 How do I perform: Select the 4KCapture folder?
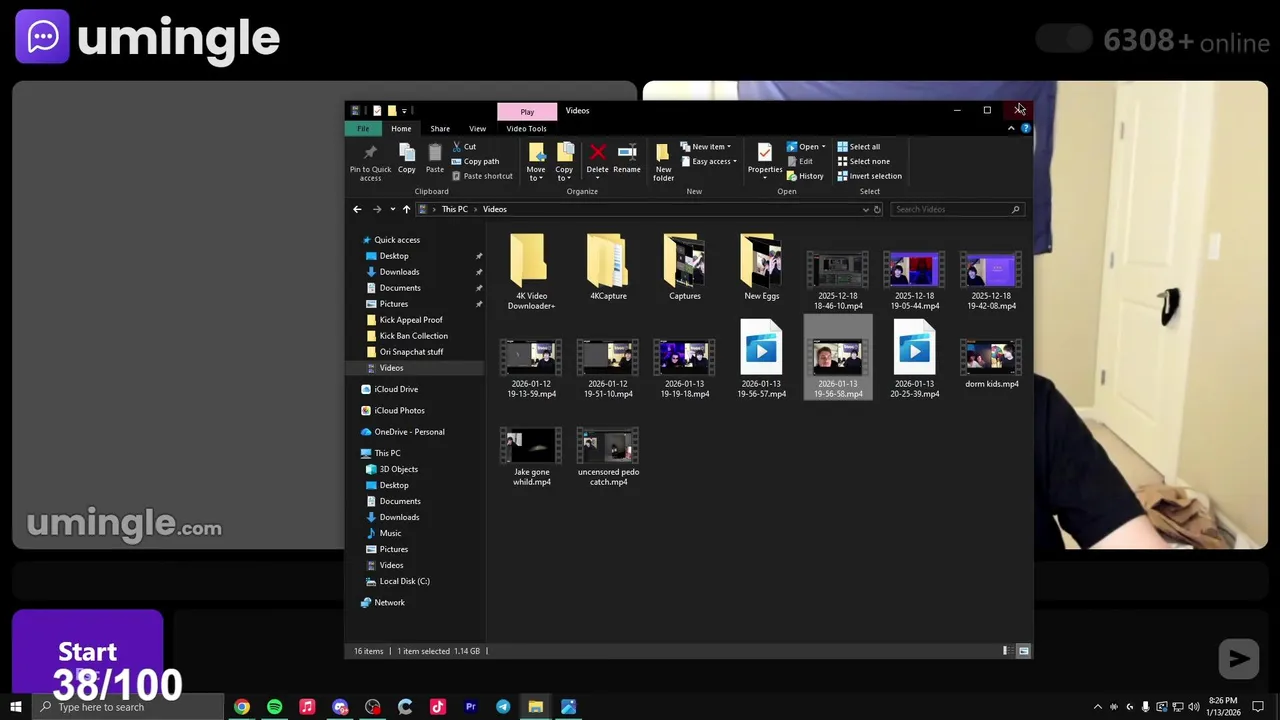click(x=607, y=261)
